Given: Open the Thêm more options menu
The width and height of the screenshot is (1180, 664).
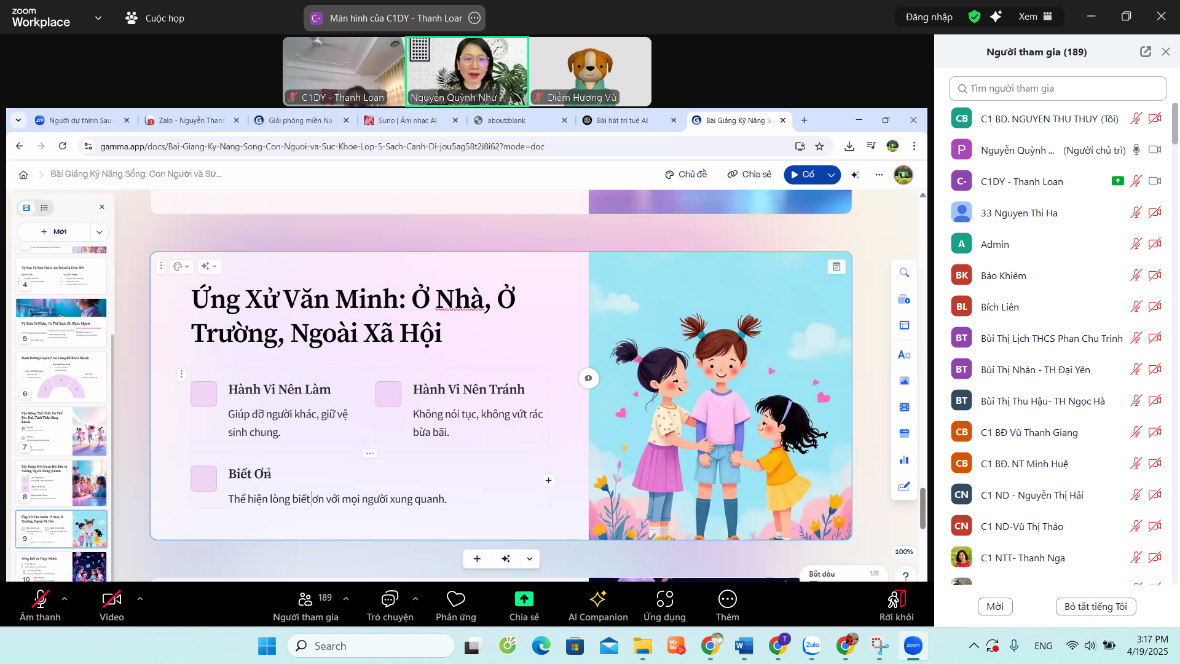Looking at the screenshot, I should pyautogui.click(x=727, y=605).
